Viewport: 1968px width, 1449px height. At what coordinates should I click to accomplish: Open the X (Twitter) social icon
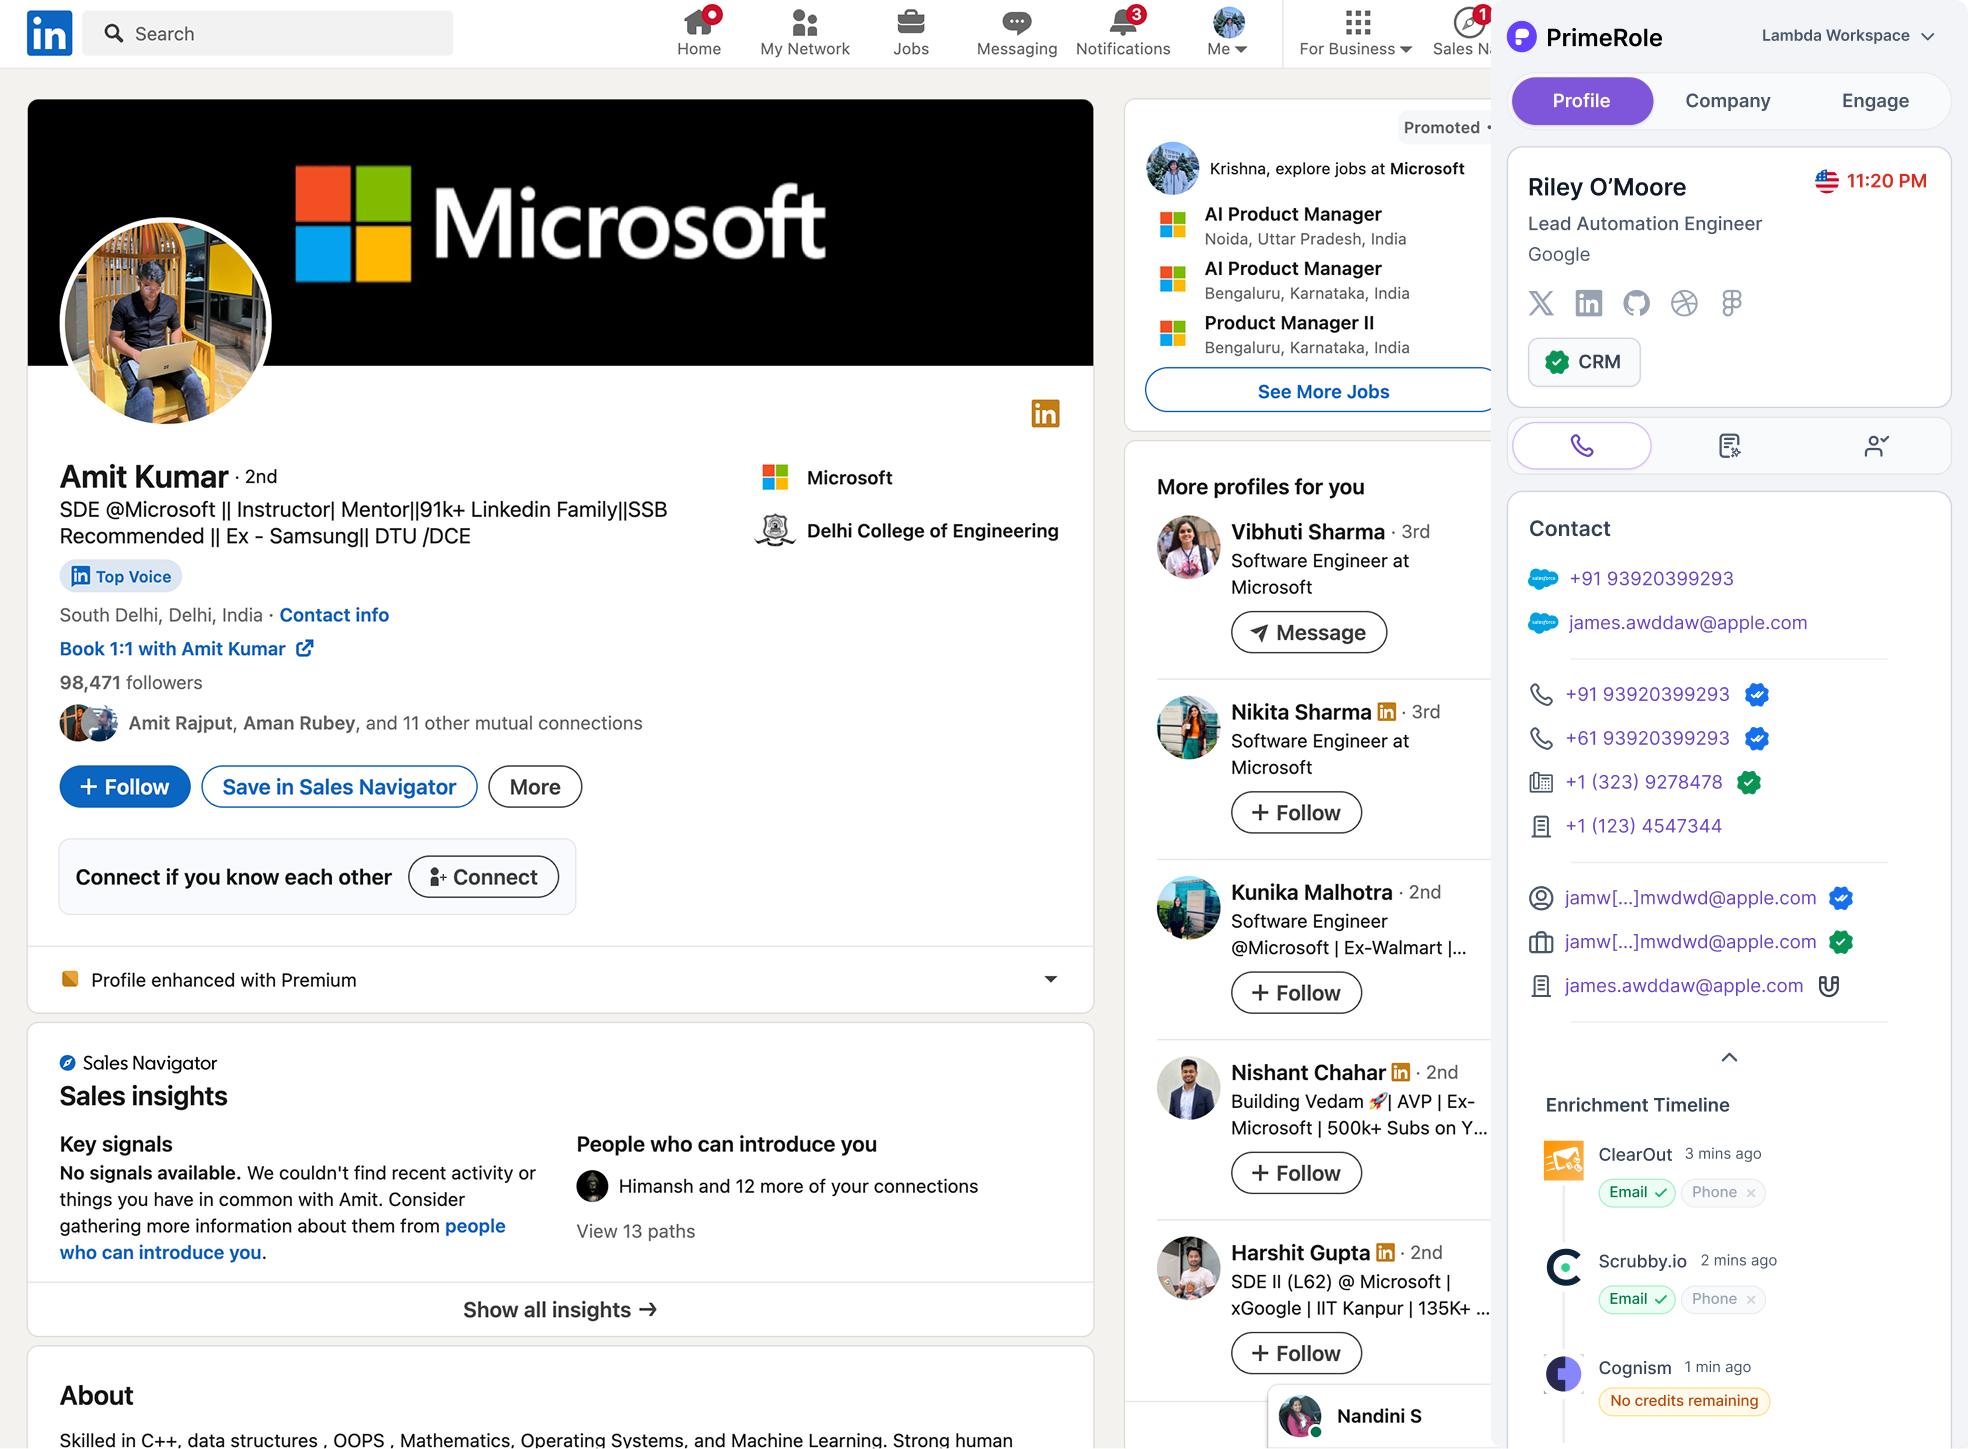point(1541,303)
